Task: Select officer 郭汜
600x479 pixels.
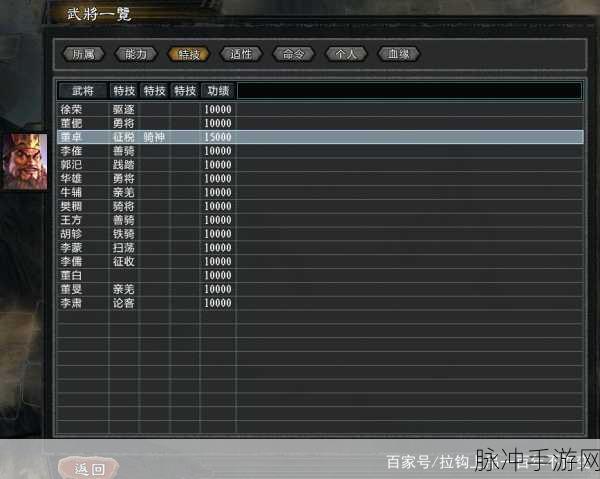Action: point(71,165)
